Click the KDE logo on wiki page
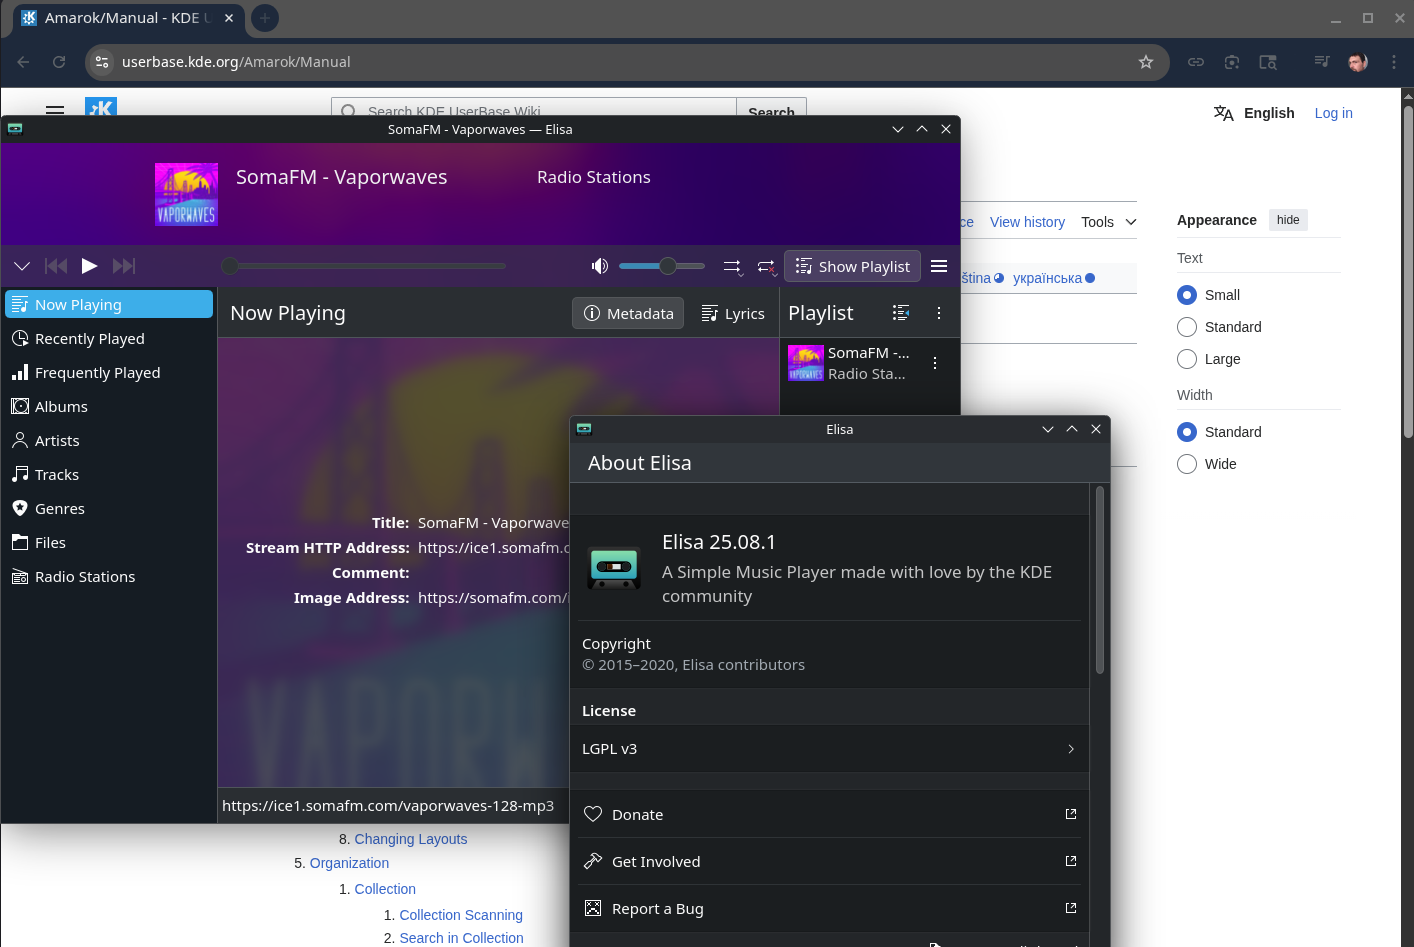The image size is (1414, 947). pyautogui.click(x=101, y=106)
